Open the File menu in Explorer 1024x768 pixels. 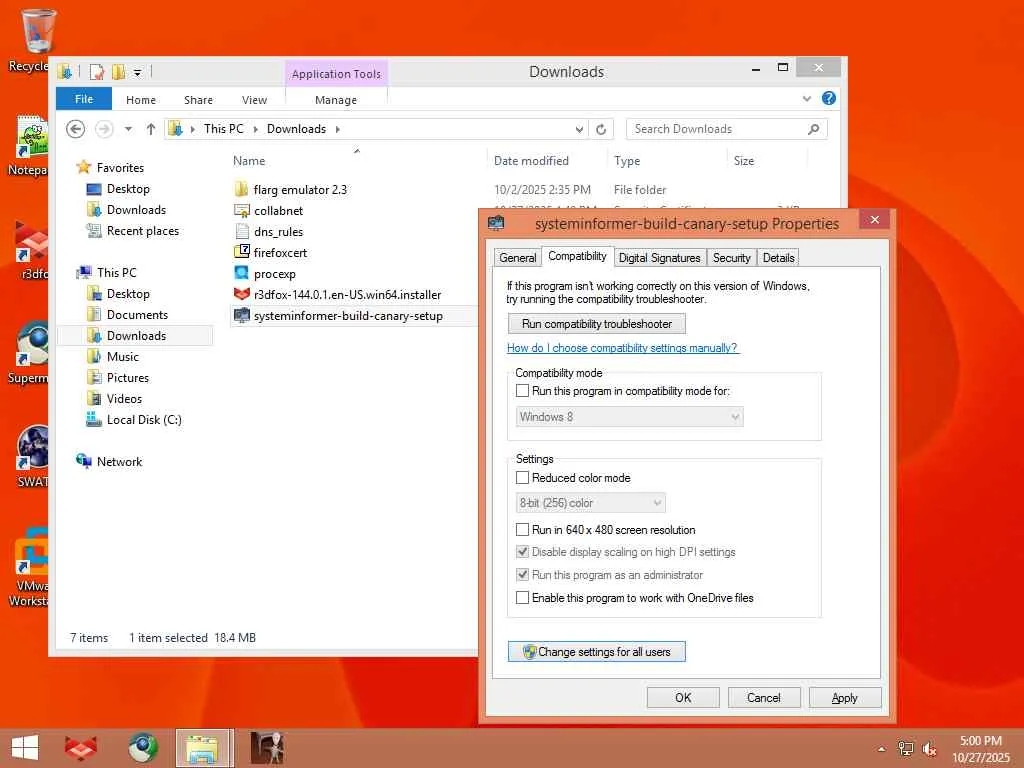[x=84, y=99]
